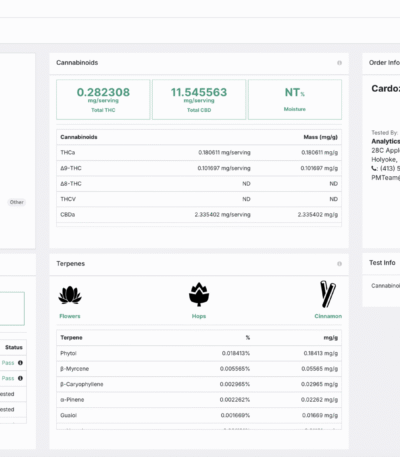The width and height of the screenshot is (400, 457).
Task: Select the Hops aroma icon
Action: tap(199, 294)
